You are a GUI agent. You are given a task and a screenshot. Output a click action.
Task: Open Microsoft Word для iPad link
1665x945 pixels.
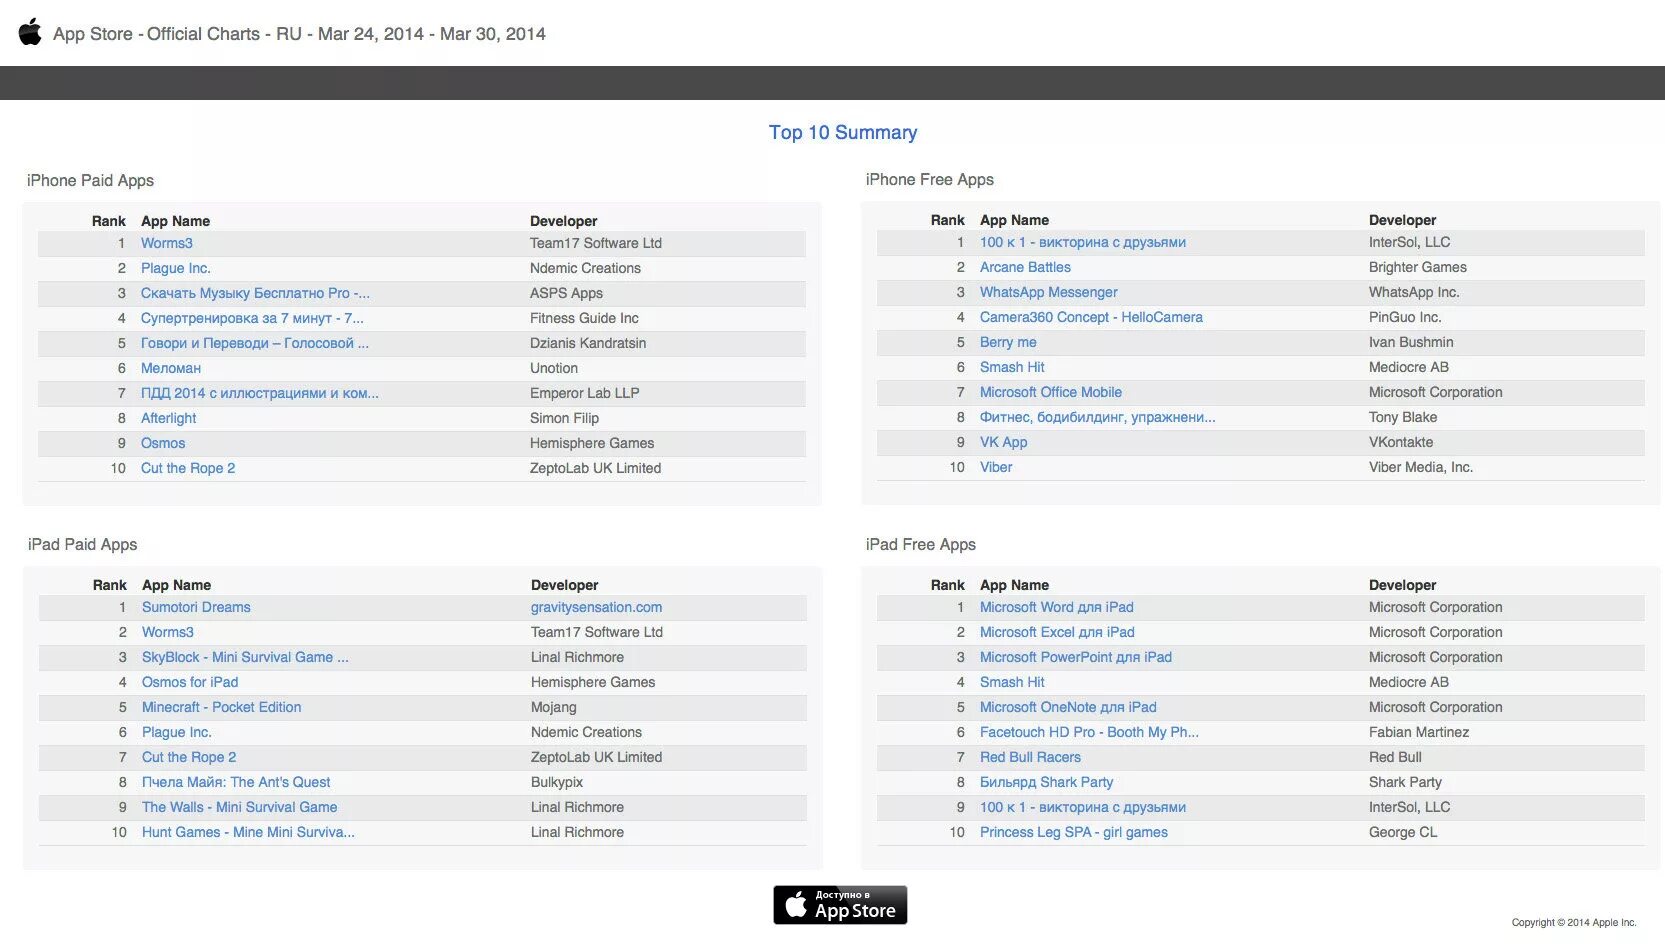coord(1057,606)
